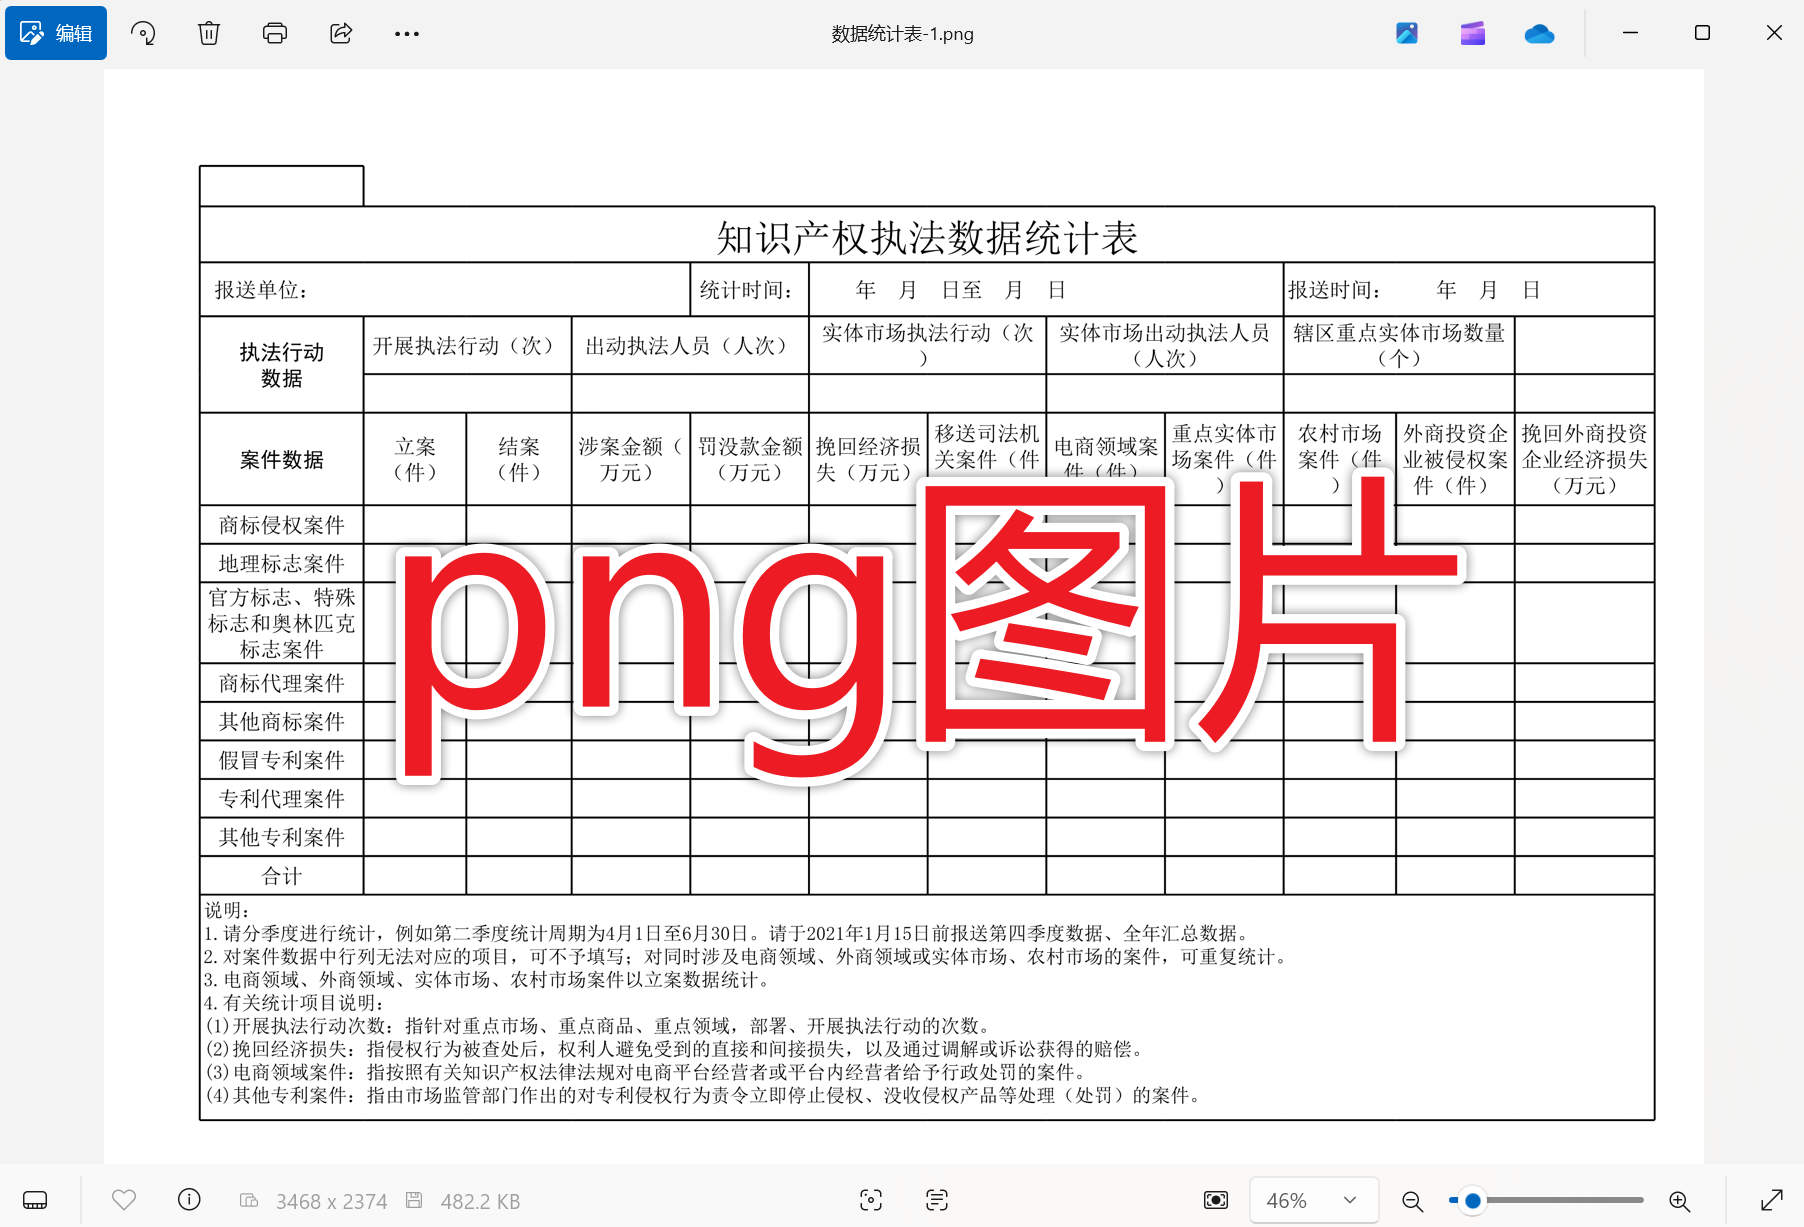Viewport: 1804px width, 1227px height.
Task: Toggle the filmstrip view
Action: coord(35,1200)
